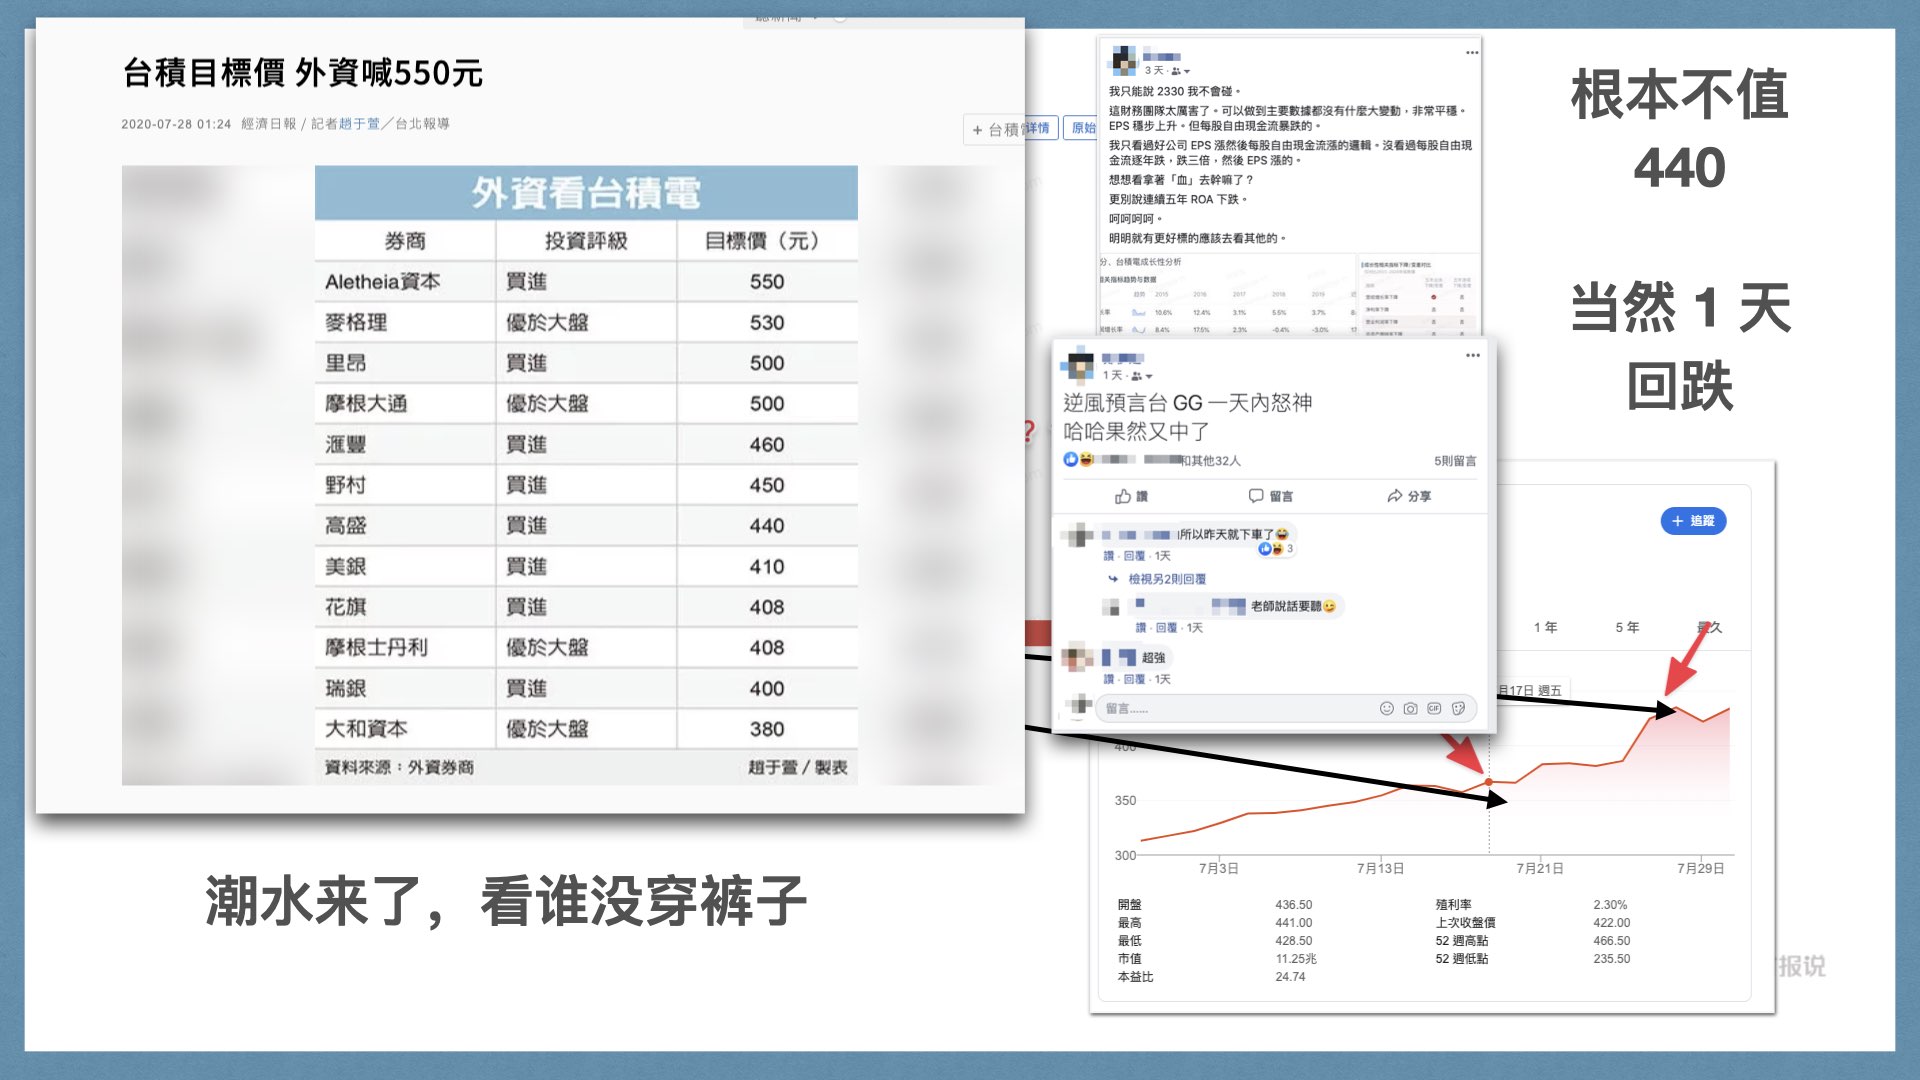This screenshot has height=1080, width=1920.
Task: Click the blue 追蹤 follow button
Action: [x=1693, y=521]
